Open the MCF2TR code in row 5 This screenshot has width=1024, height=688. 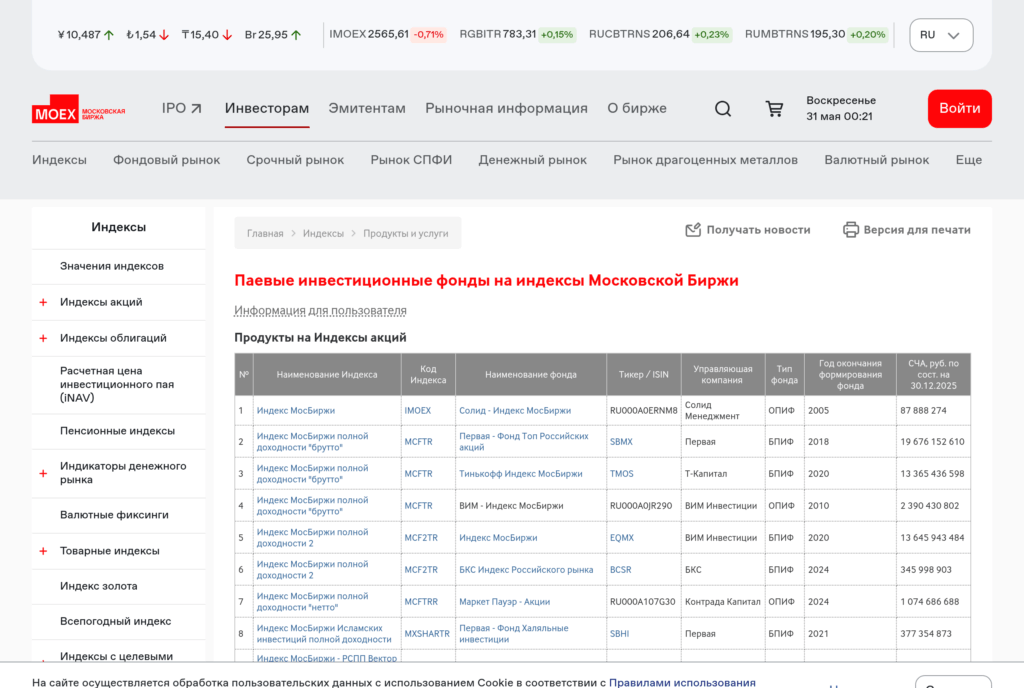[x=421, y=538]
